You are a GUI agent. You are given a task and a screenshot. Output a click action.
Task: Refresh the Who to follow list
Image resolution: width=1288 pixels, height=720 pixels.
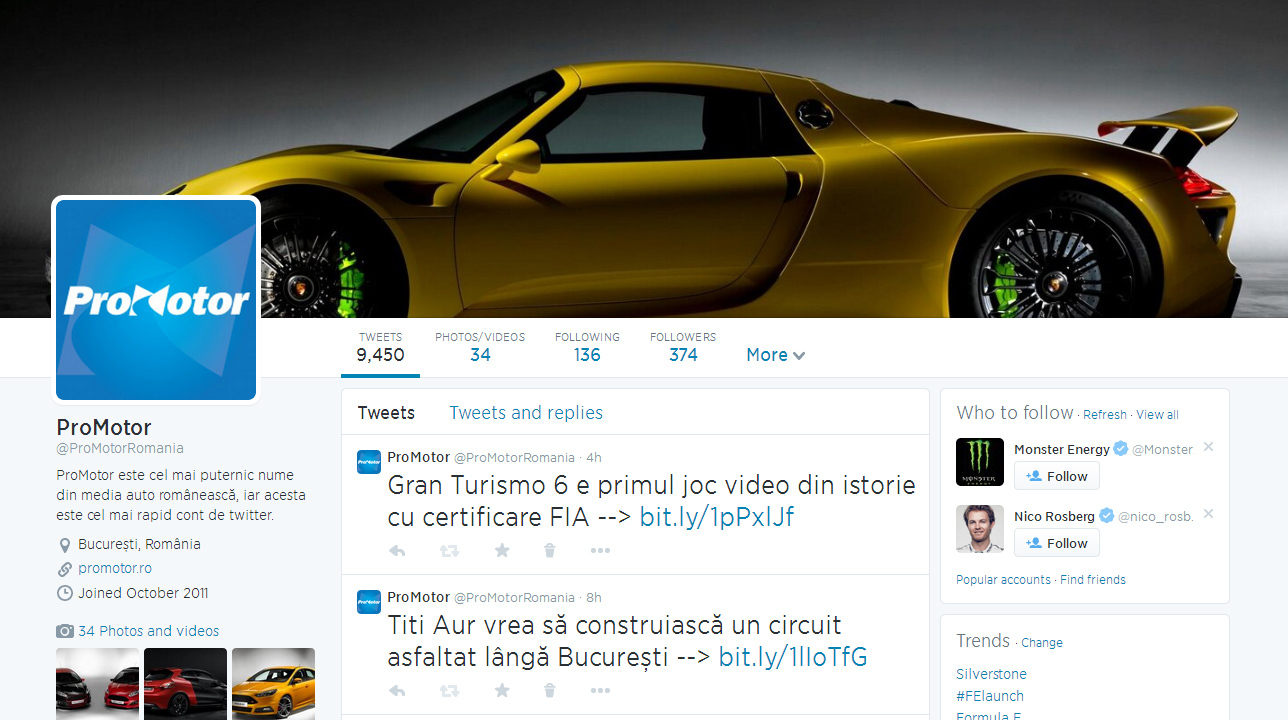(1105, 415)
